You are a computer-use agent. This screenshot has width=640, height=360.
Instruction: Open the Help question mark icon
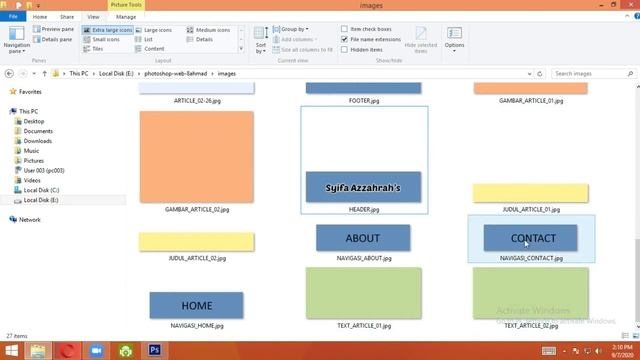pyautogui.click(x=637, y=16)
